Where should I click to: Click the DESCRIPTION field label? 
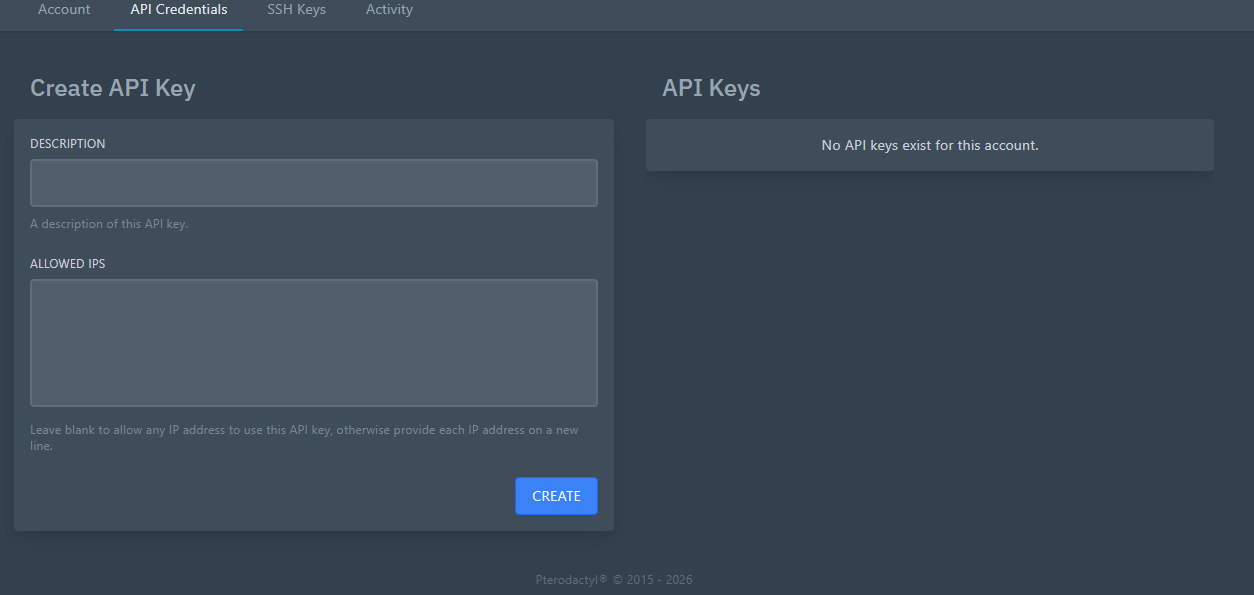pyautogui.click(x=67, y=144)
